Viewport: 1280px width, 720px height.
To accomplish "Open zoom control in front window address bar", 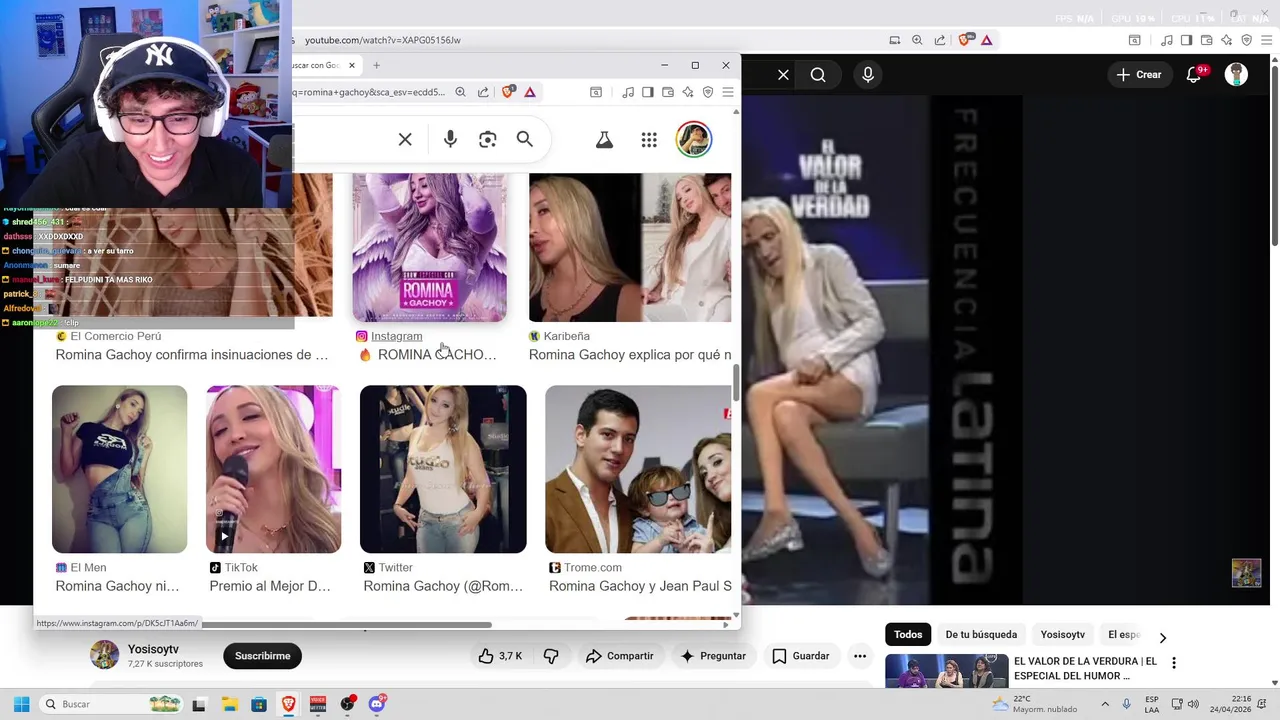I will [x=460, y=92].
